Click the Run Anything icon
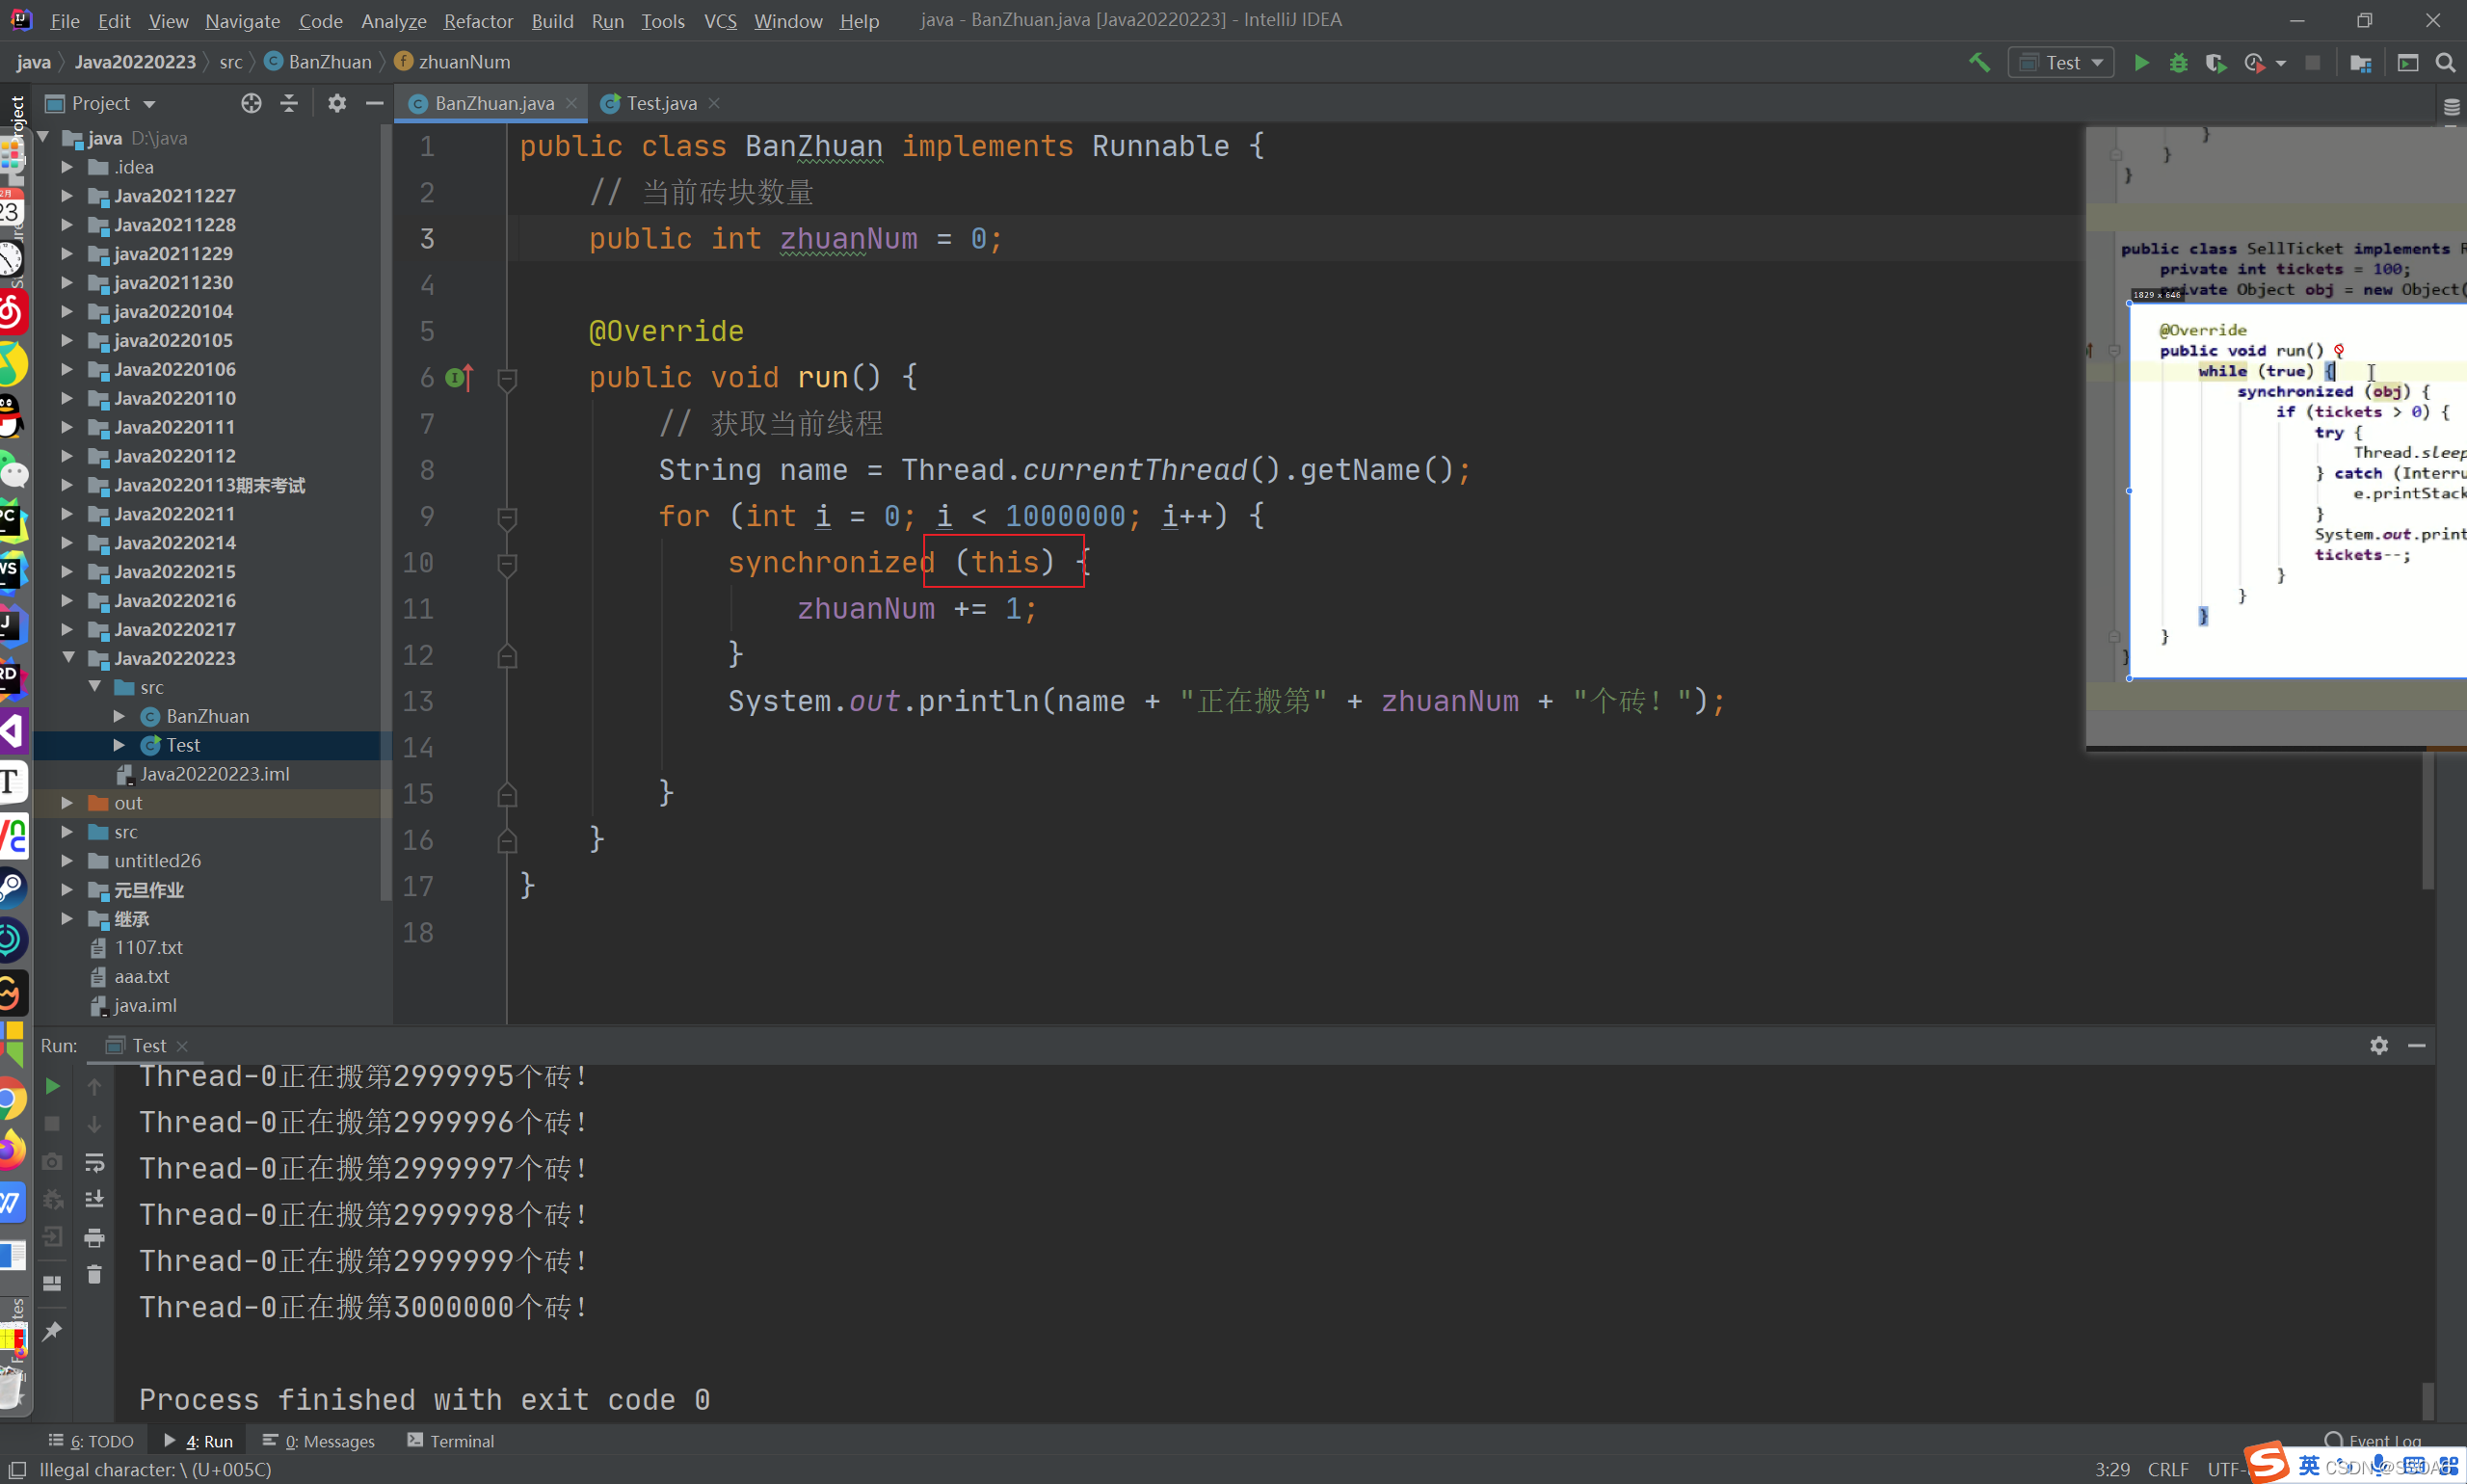Image resolution: width=2467 pixels, height=1484 pixels. pos(2408,62)
